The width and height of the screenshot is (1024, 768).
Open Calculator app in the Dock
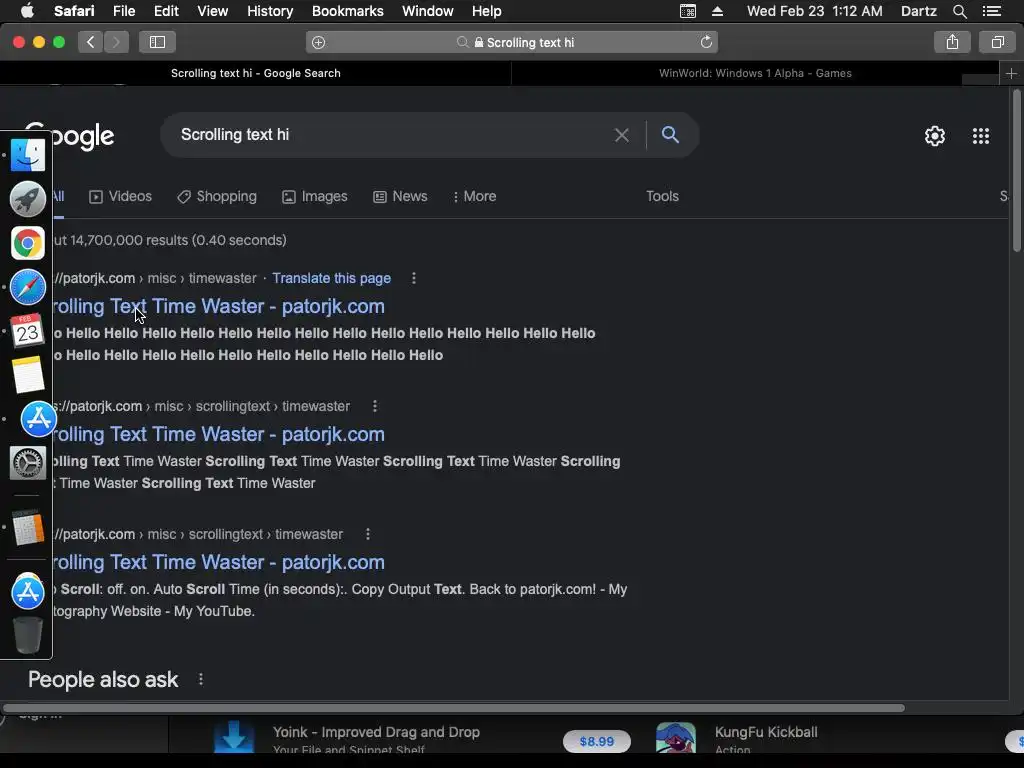pos(27,528)
